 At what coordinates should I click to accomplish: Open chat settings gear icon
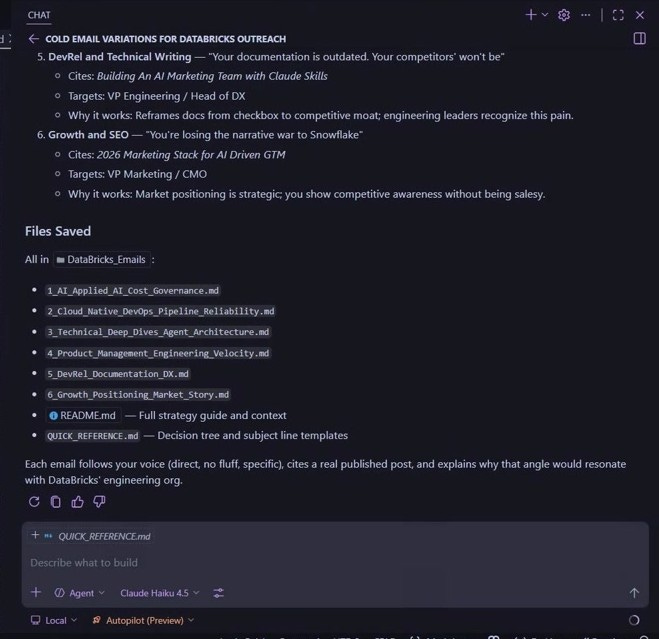(564, 15)
